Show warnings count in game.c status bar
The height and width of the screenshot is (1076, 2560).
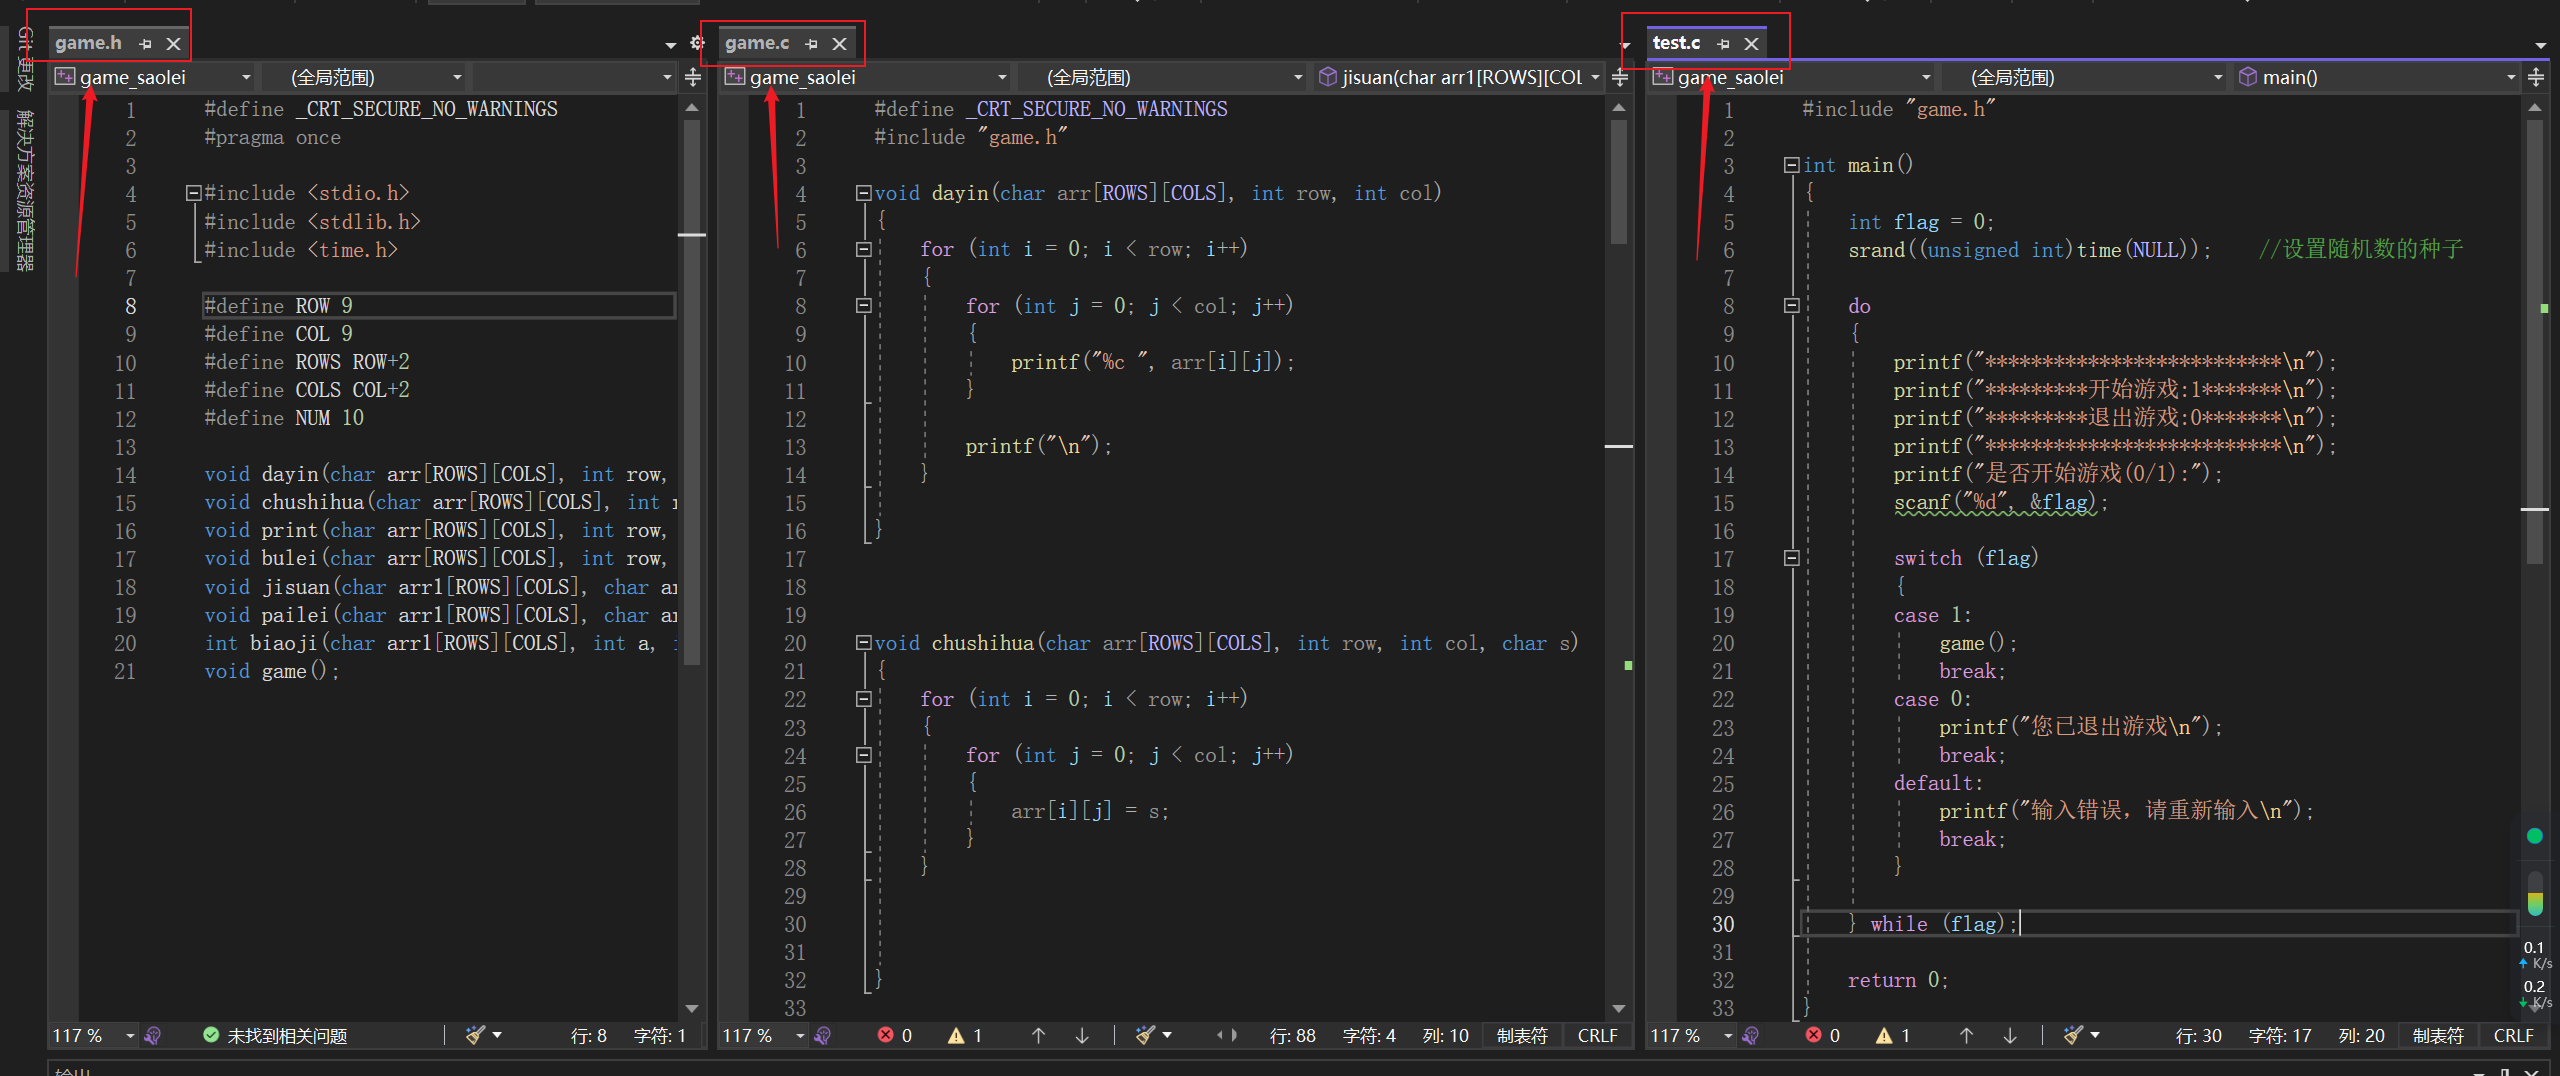(x=965, y=1036)
